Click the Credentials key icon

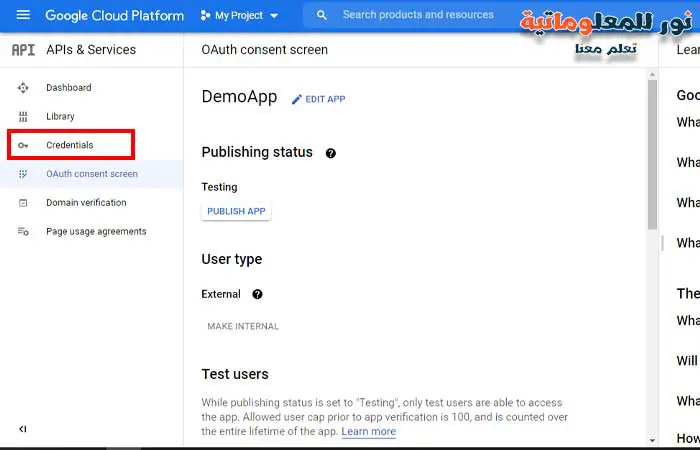pyautogui.click(x=23, y=146)
